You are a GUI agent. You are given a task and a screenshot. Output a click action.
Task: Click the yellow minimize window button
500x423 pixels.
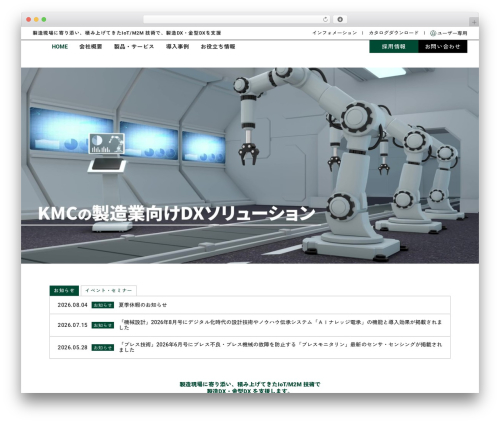point(36,19)
